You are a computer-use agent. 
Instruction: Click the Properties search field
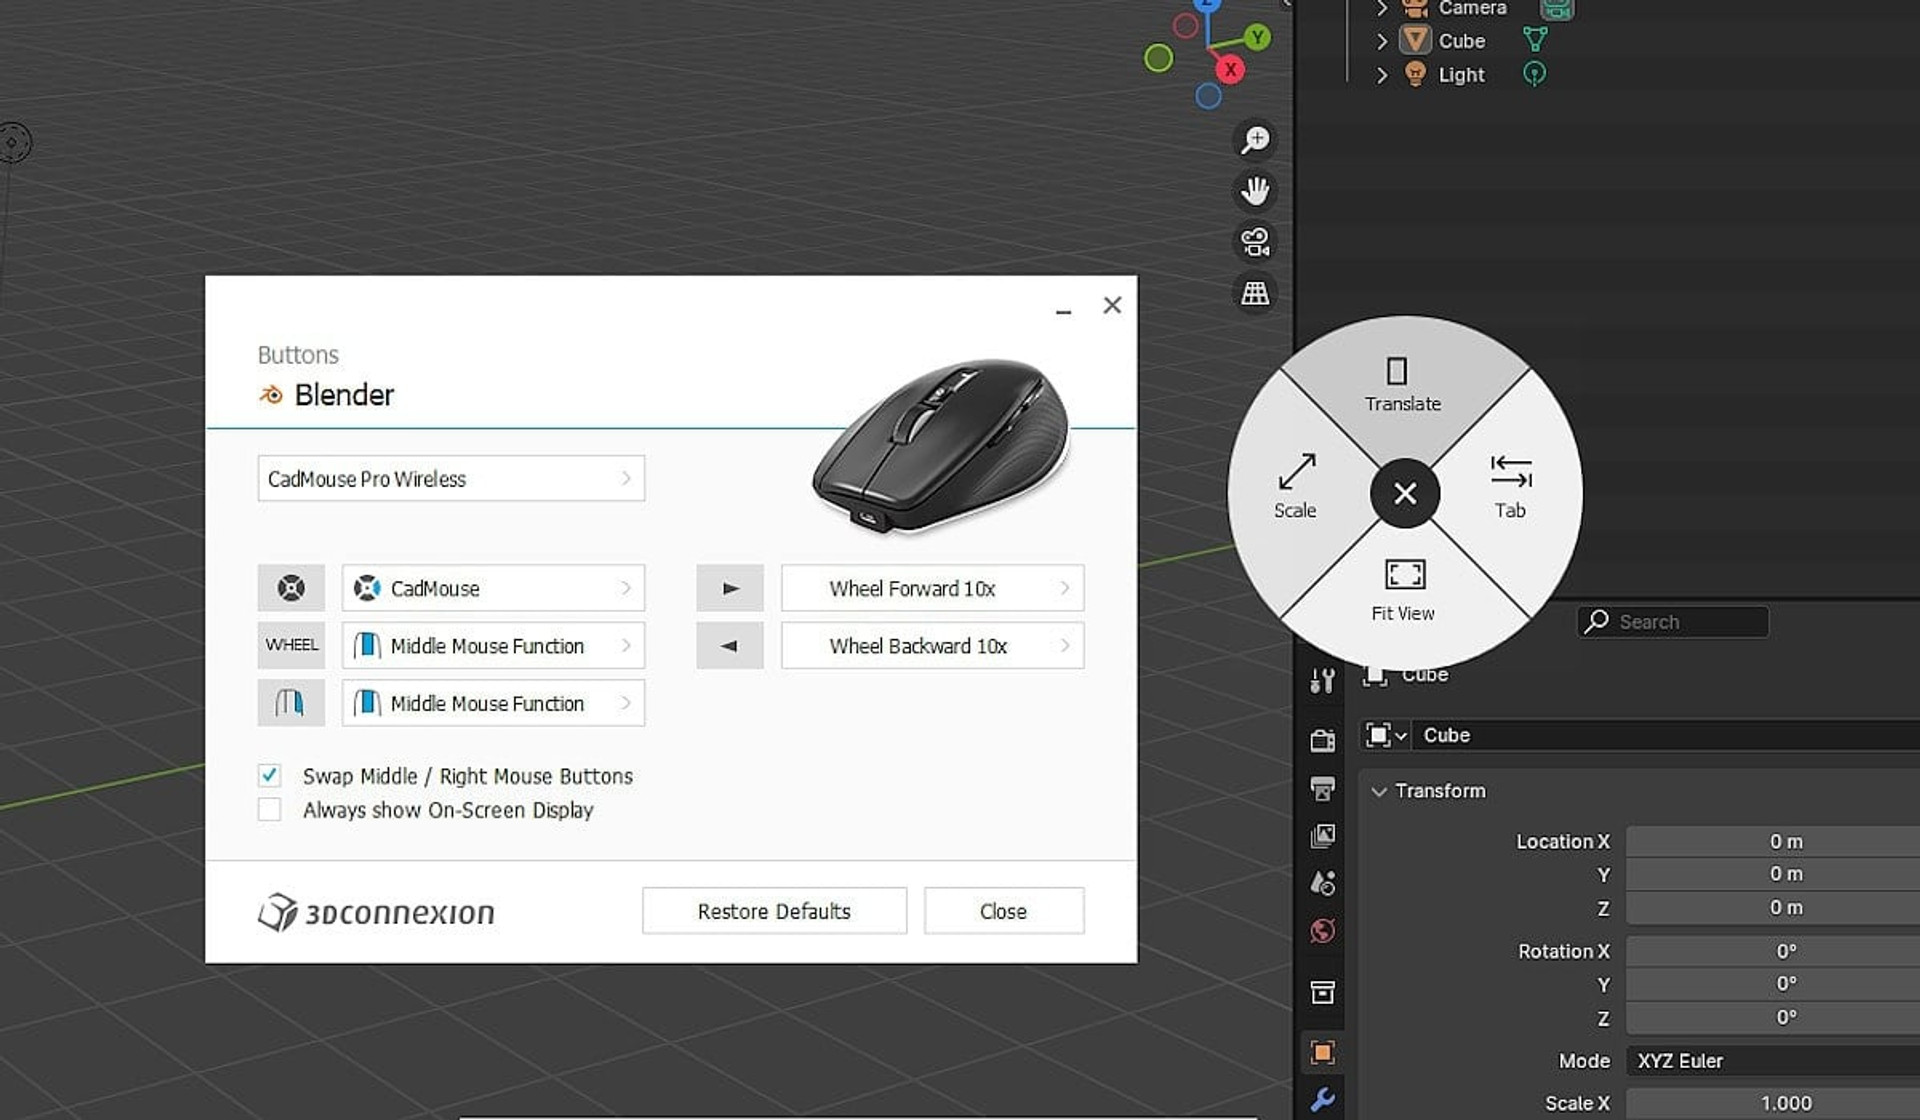pyautogui.click(x=1673, y=621)
